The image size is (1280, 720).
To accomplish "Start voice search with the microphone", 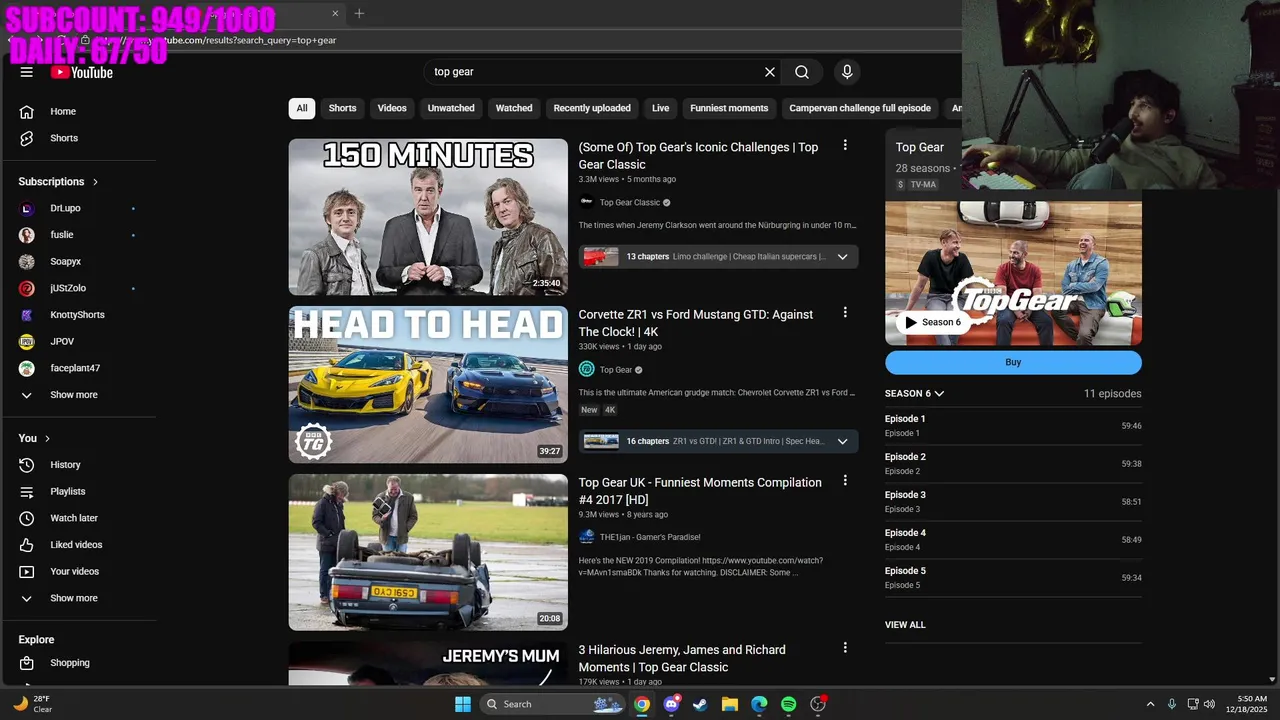I will pos(847,72).
